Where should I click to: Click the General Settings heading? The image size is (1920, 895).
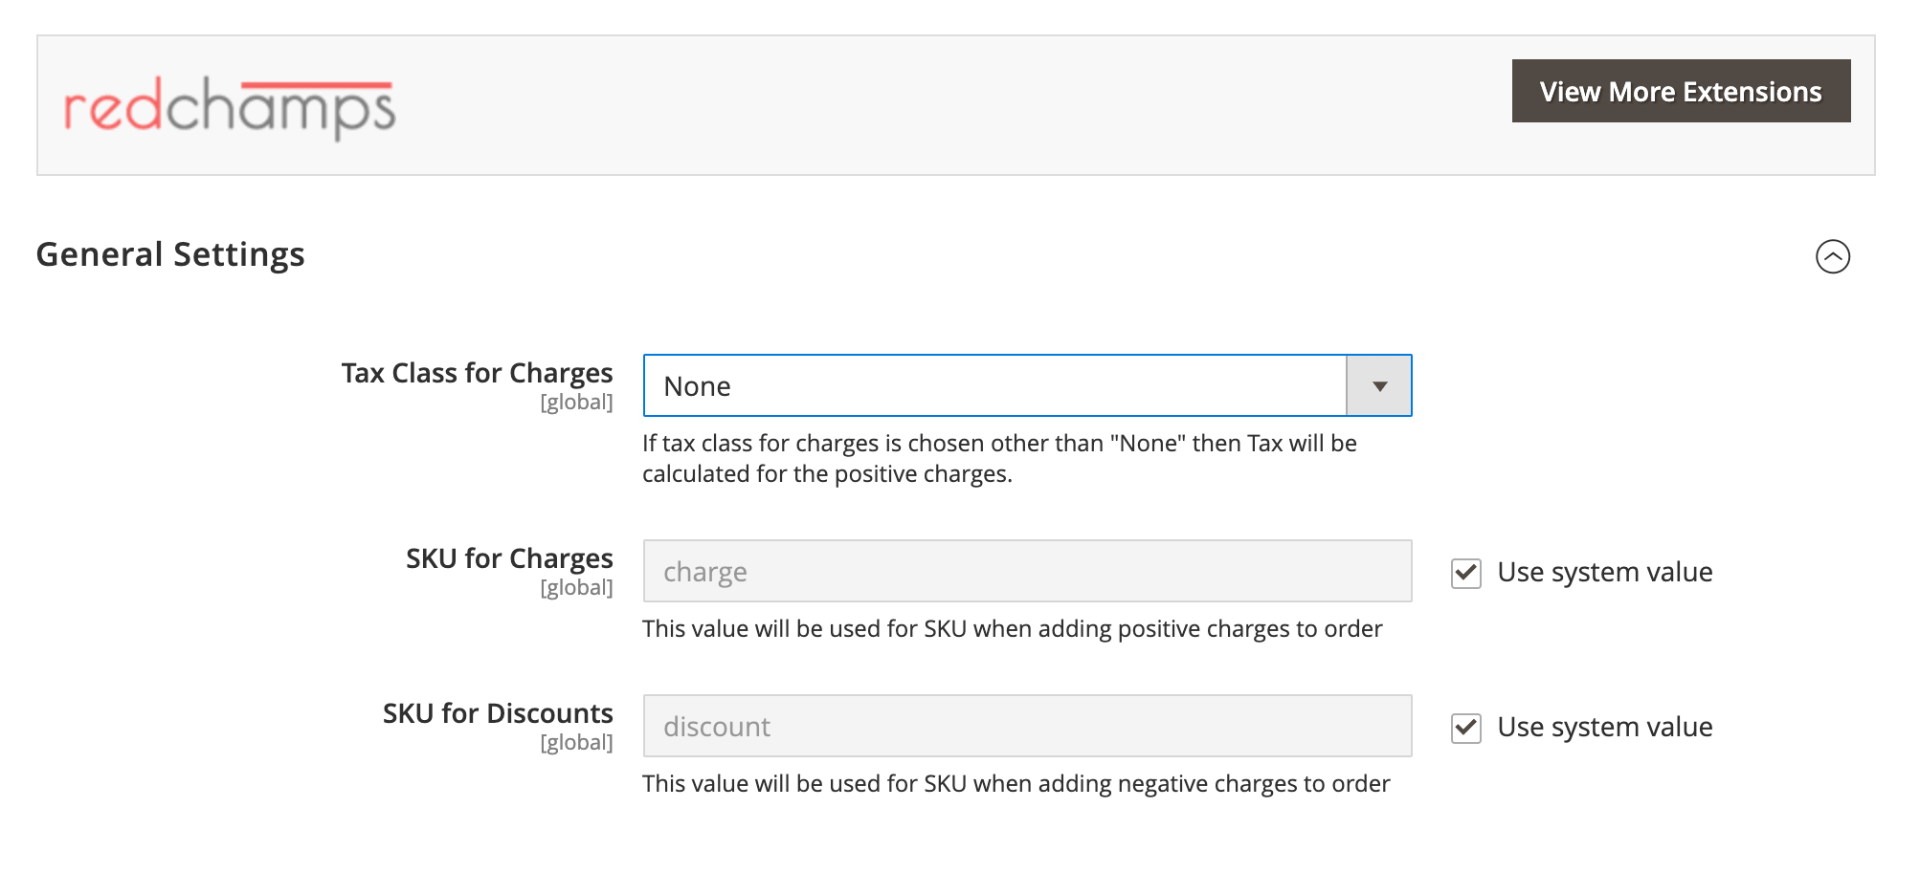tap(170, 254)
